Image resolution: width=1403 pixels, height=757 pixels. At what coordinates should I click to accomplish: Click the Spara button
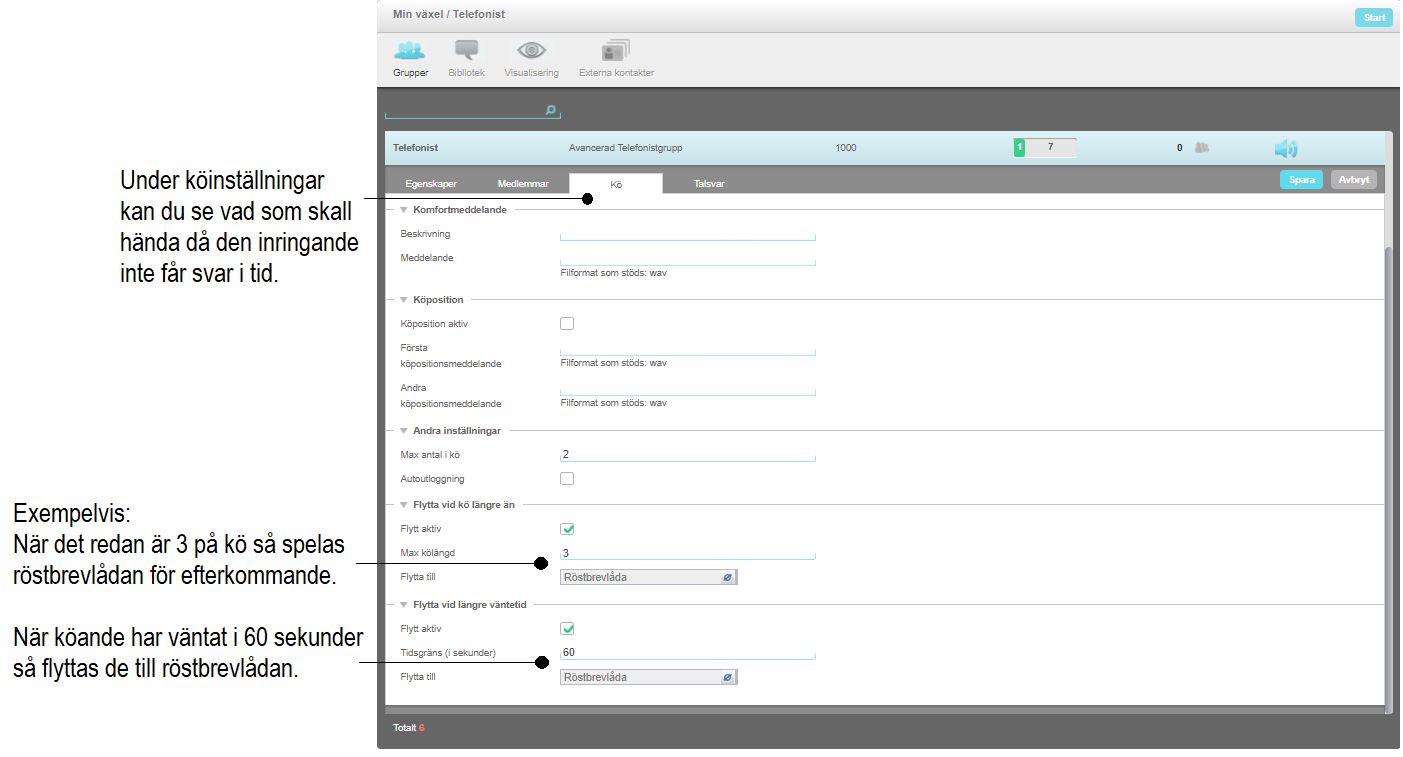[1301, 180]
